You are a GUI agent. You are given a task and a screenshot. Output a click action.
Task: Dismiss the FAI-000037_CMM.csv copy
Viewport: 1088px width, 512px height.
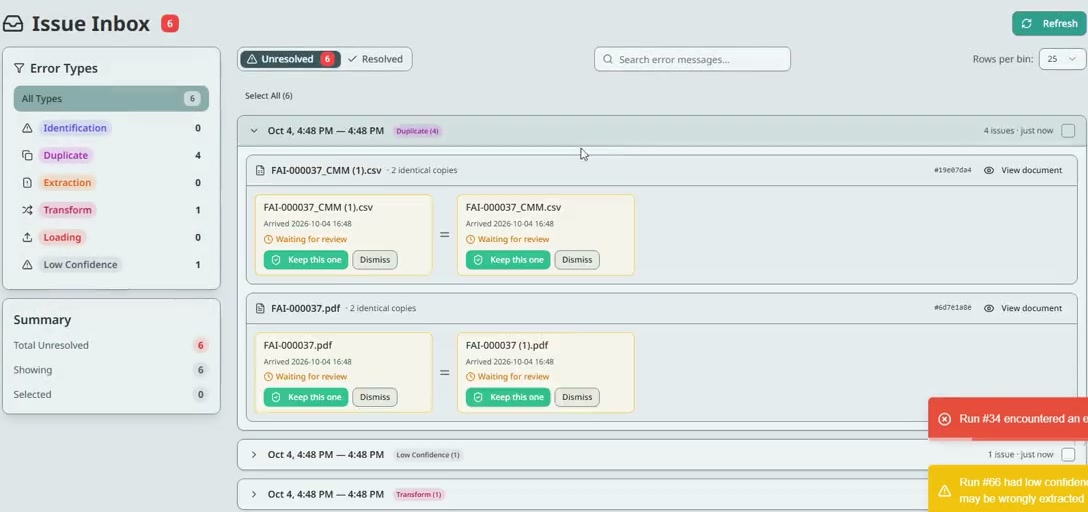[577, 259]
